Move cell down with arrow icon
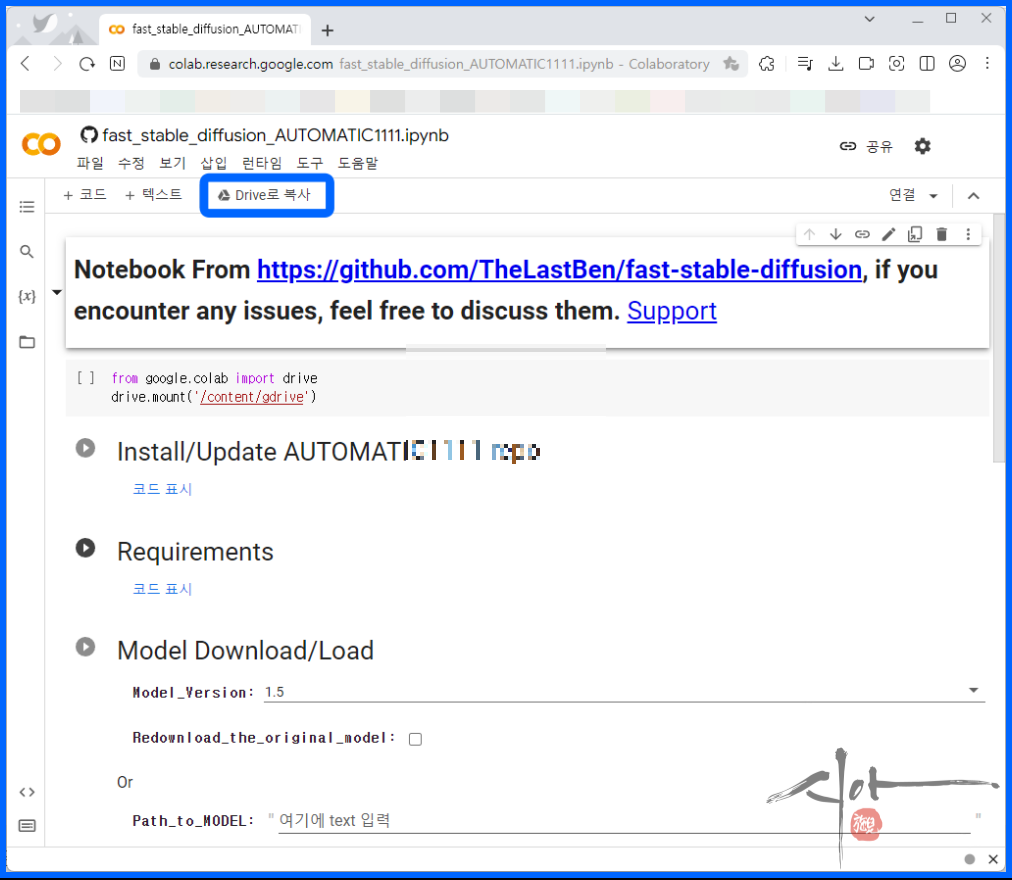This screenshot has width=1012, height=880. click(x=836, y=234)
